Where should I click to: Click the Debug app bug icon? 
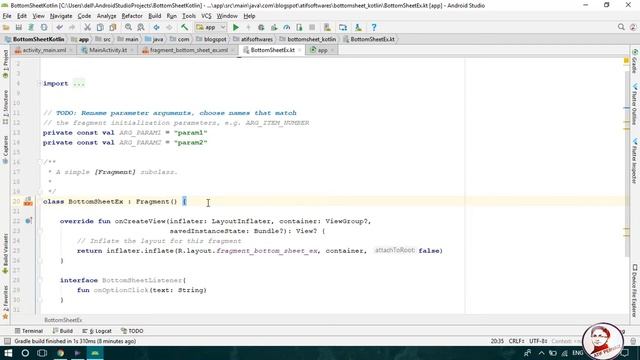pyautogui.click(x=261, y=27)
